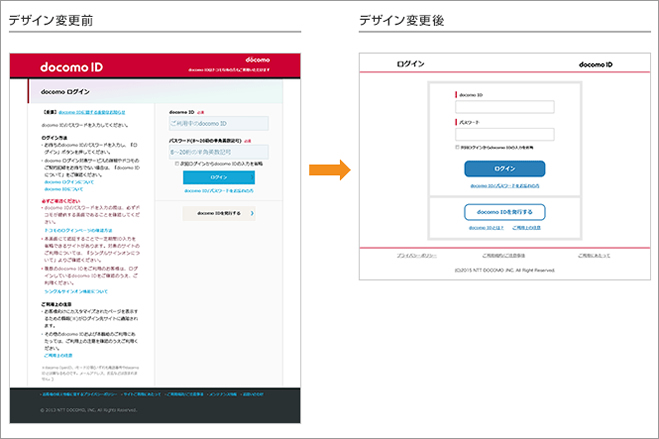Click the middle footer link in the new design

tap(503, 255)
